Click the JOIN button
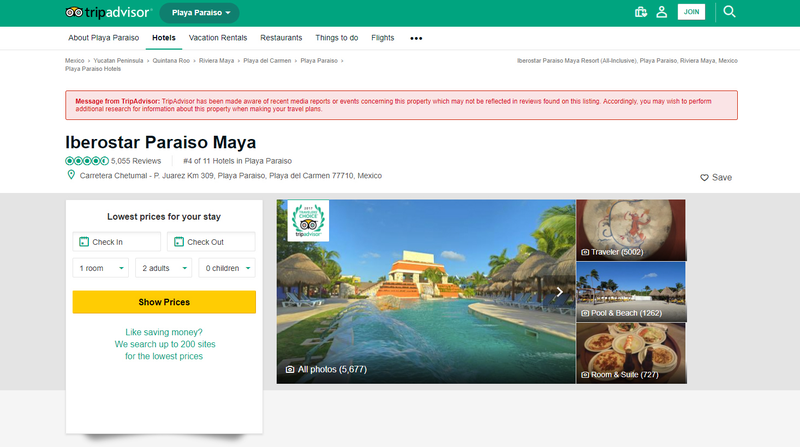 click(691, 12)
